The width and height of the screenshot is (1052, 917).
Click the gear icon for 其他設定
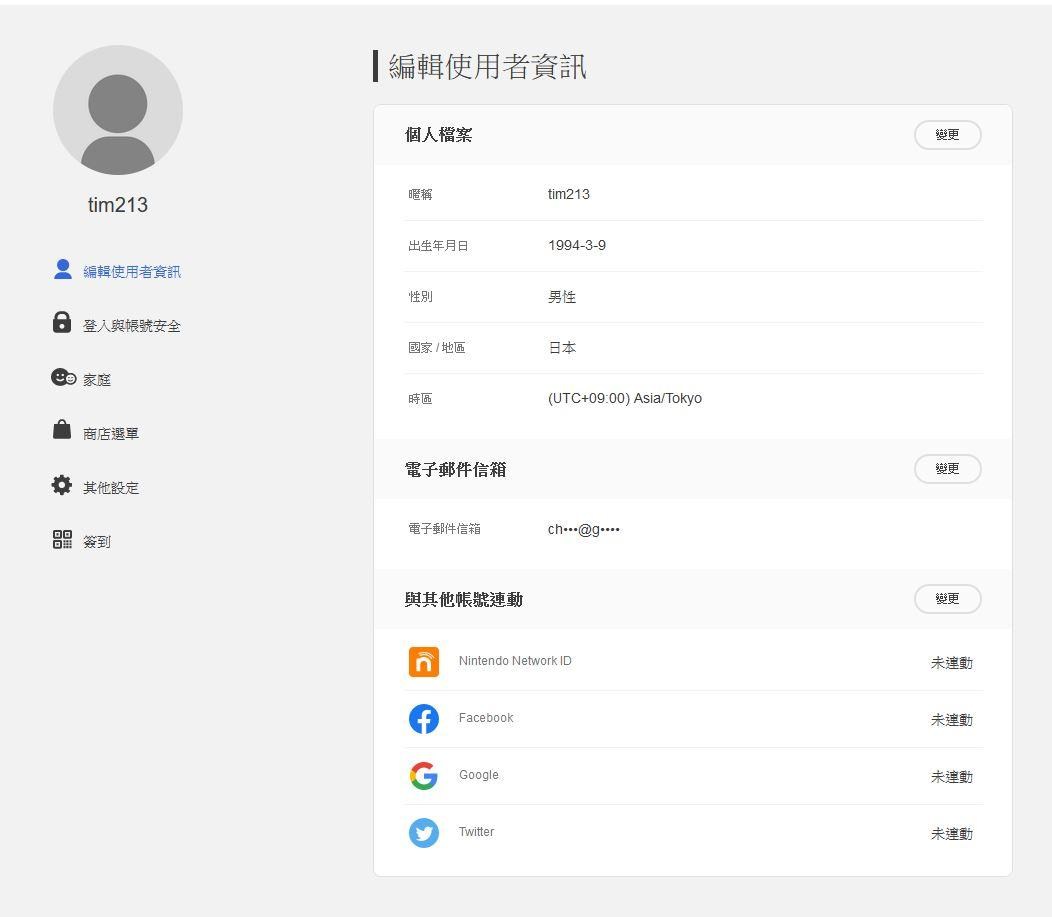(x=62, y=485)
